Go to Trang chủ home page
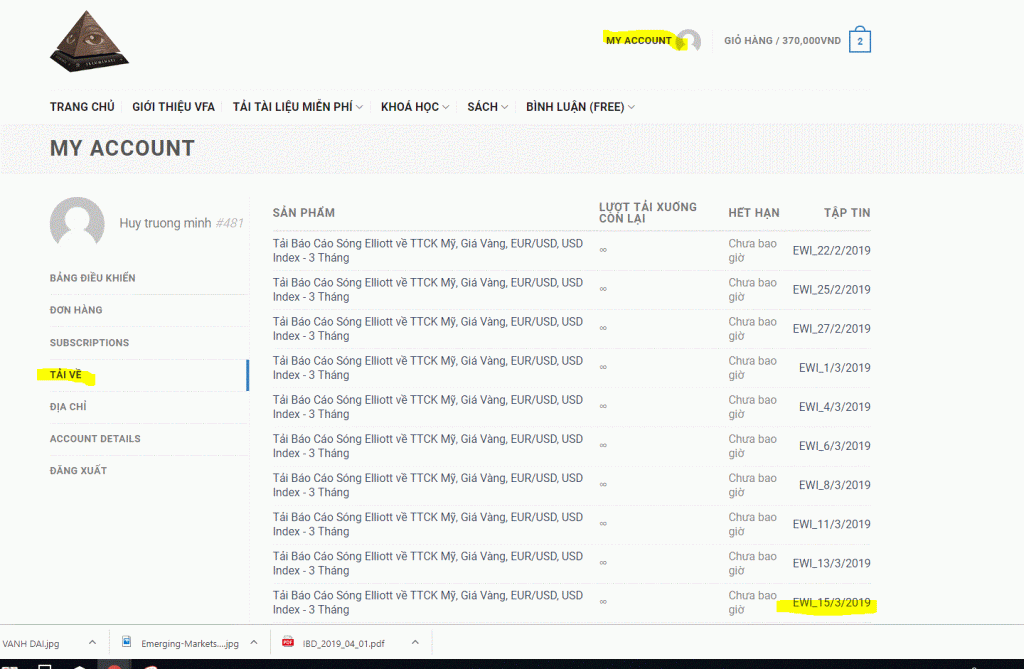The height and width of the screenshot is (669, 1024). pos(82,107)
